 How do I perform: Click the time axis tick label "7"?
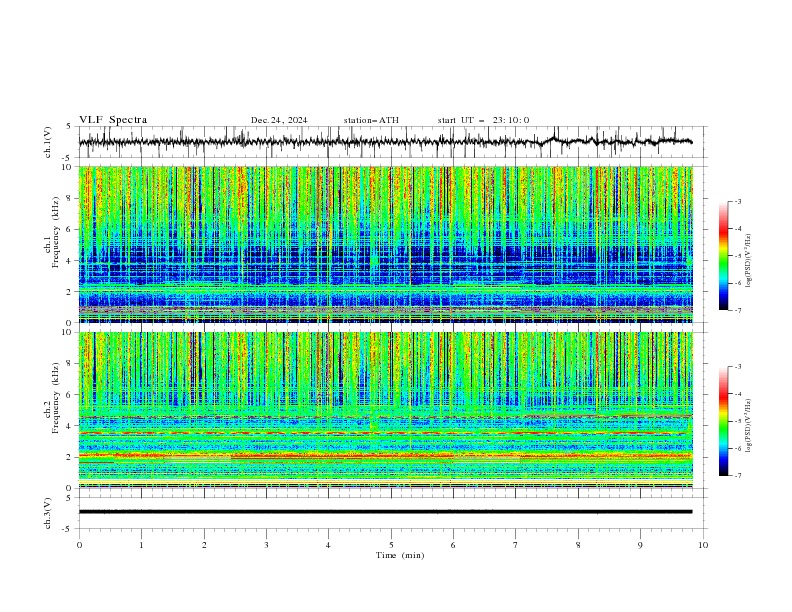(x=516, y=545)
